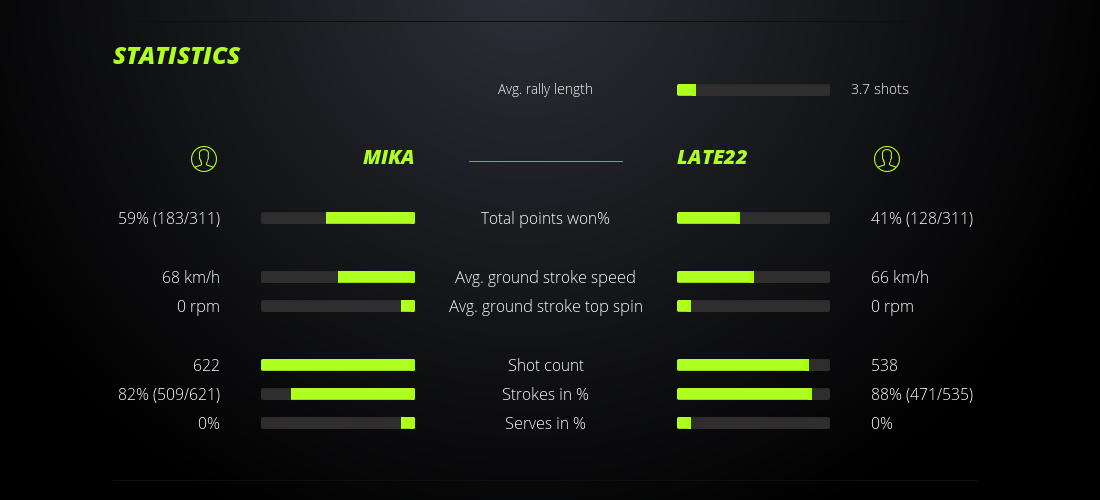
Task: Click the Avg. ground stroke top spin label
Action: 545,306
